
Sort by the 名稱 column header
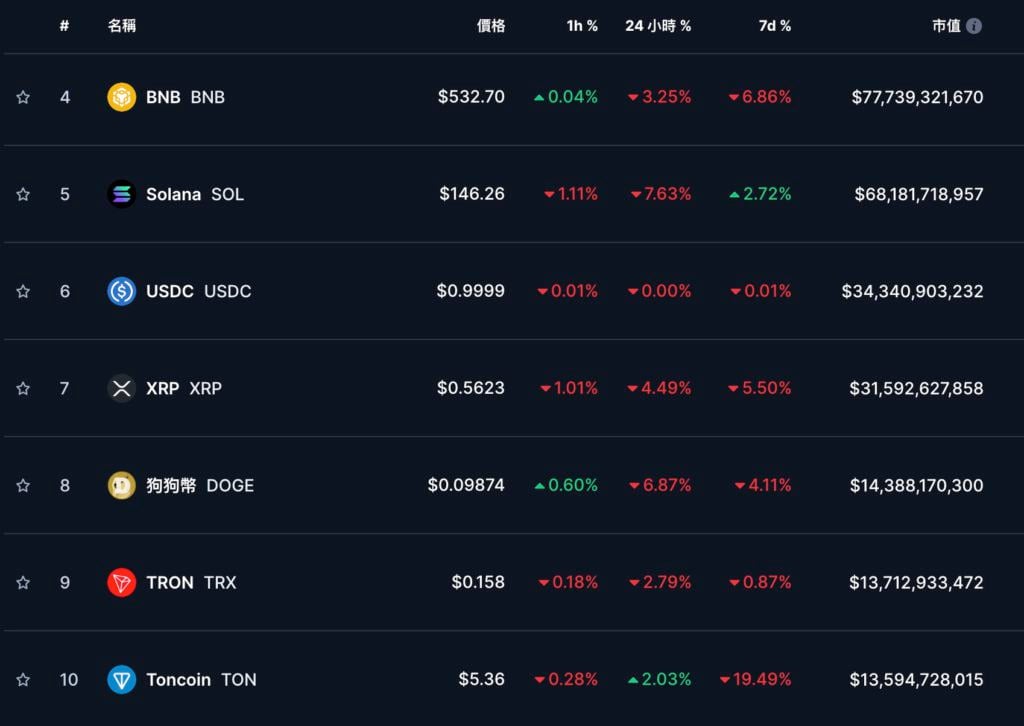coord(122,26)
